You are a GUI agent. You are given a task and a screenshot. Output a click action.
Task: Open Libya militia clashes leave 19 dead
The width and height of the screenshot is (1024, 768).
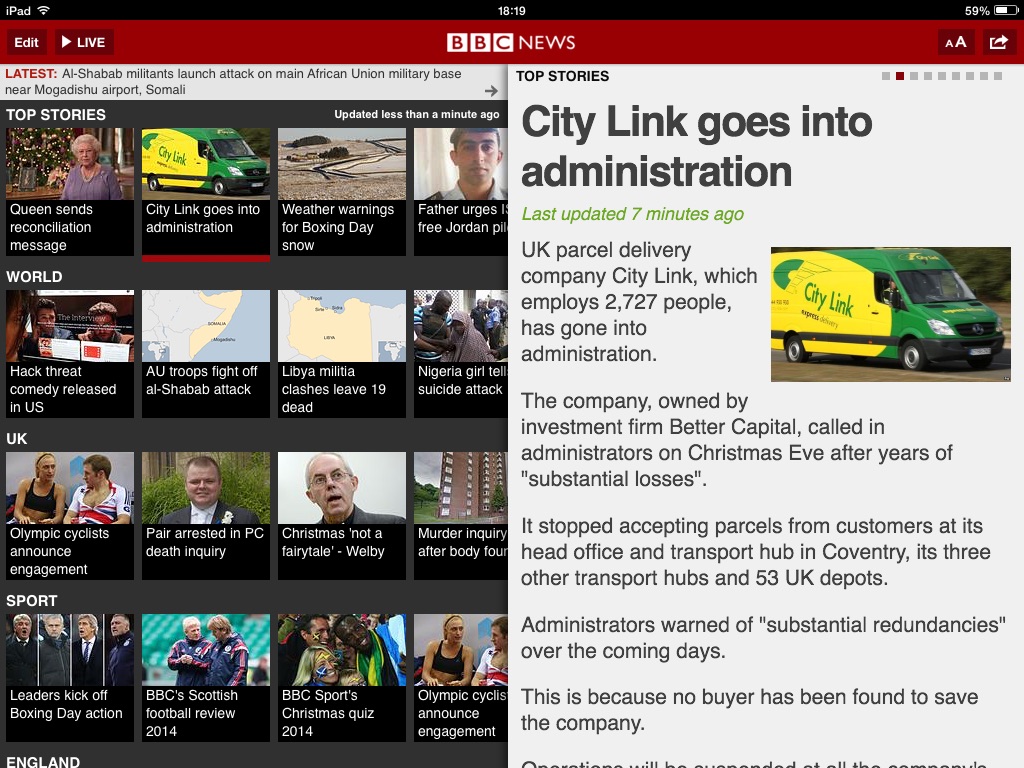tap(342, 353)
